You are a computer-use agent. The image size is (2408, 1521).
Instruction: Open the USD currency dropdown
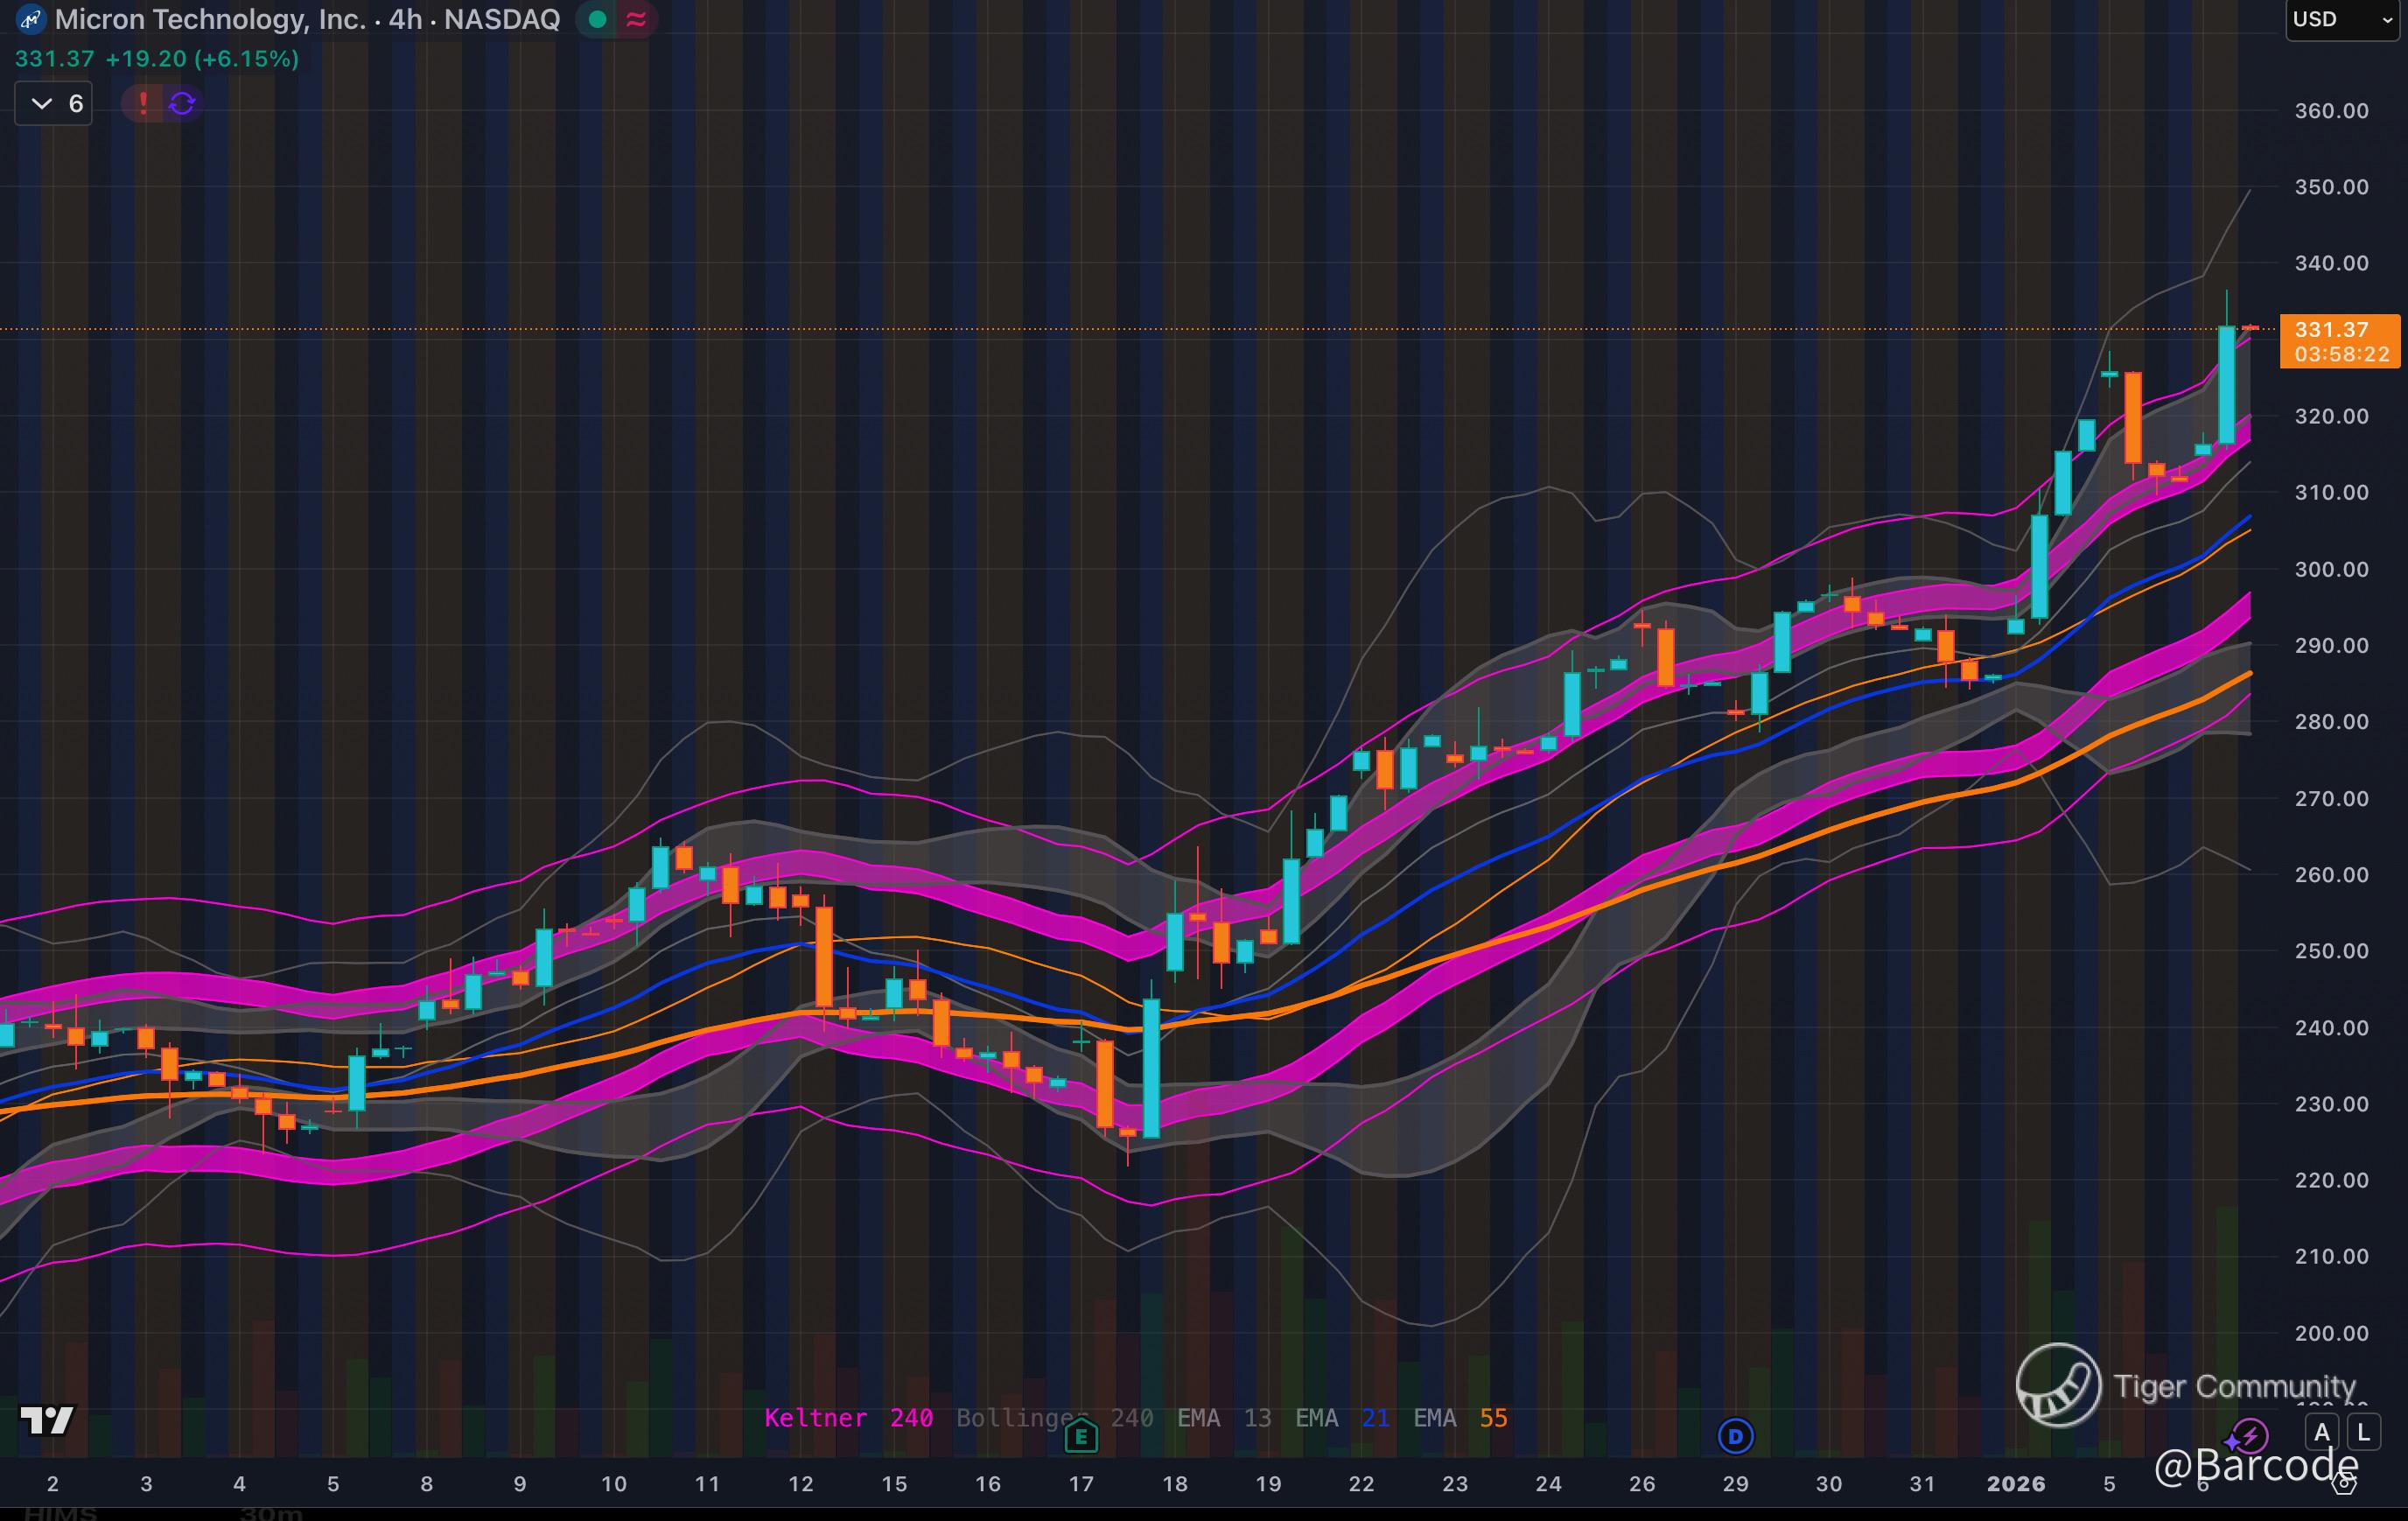click(x=2340, y=20)
